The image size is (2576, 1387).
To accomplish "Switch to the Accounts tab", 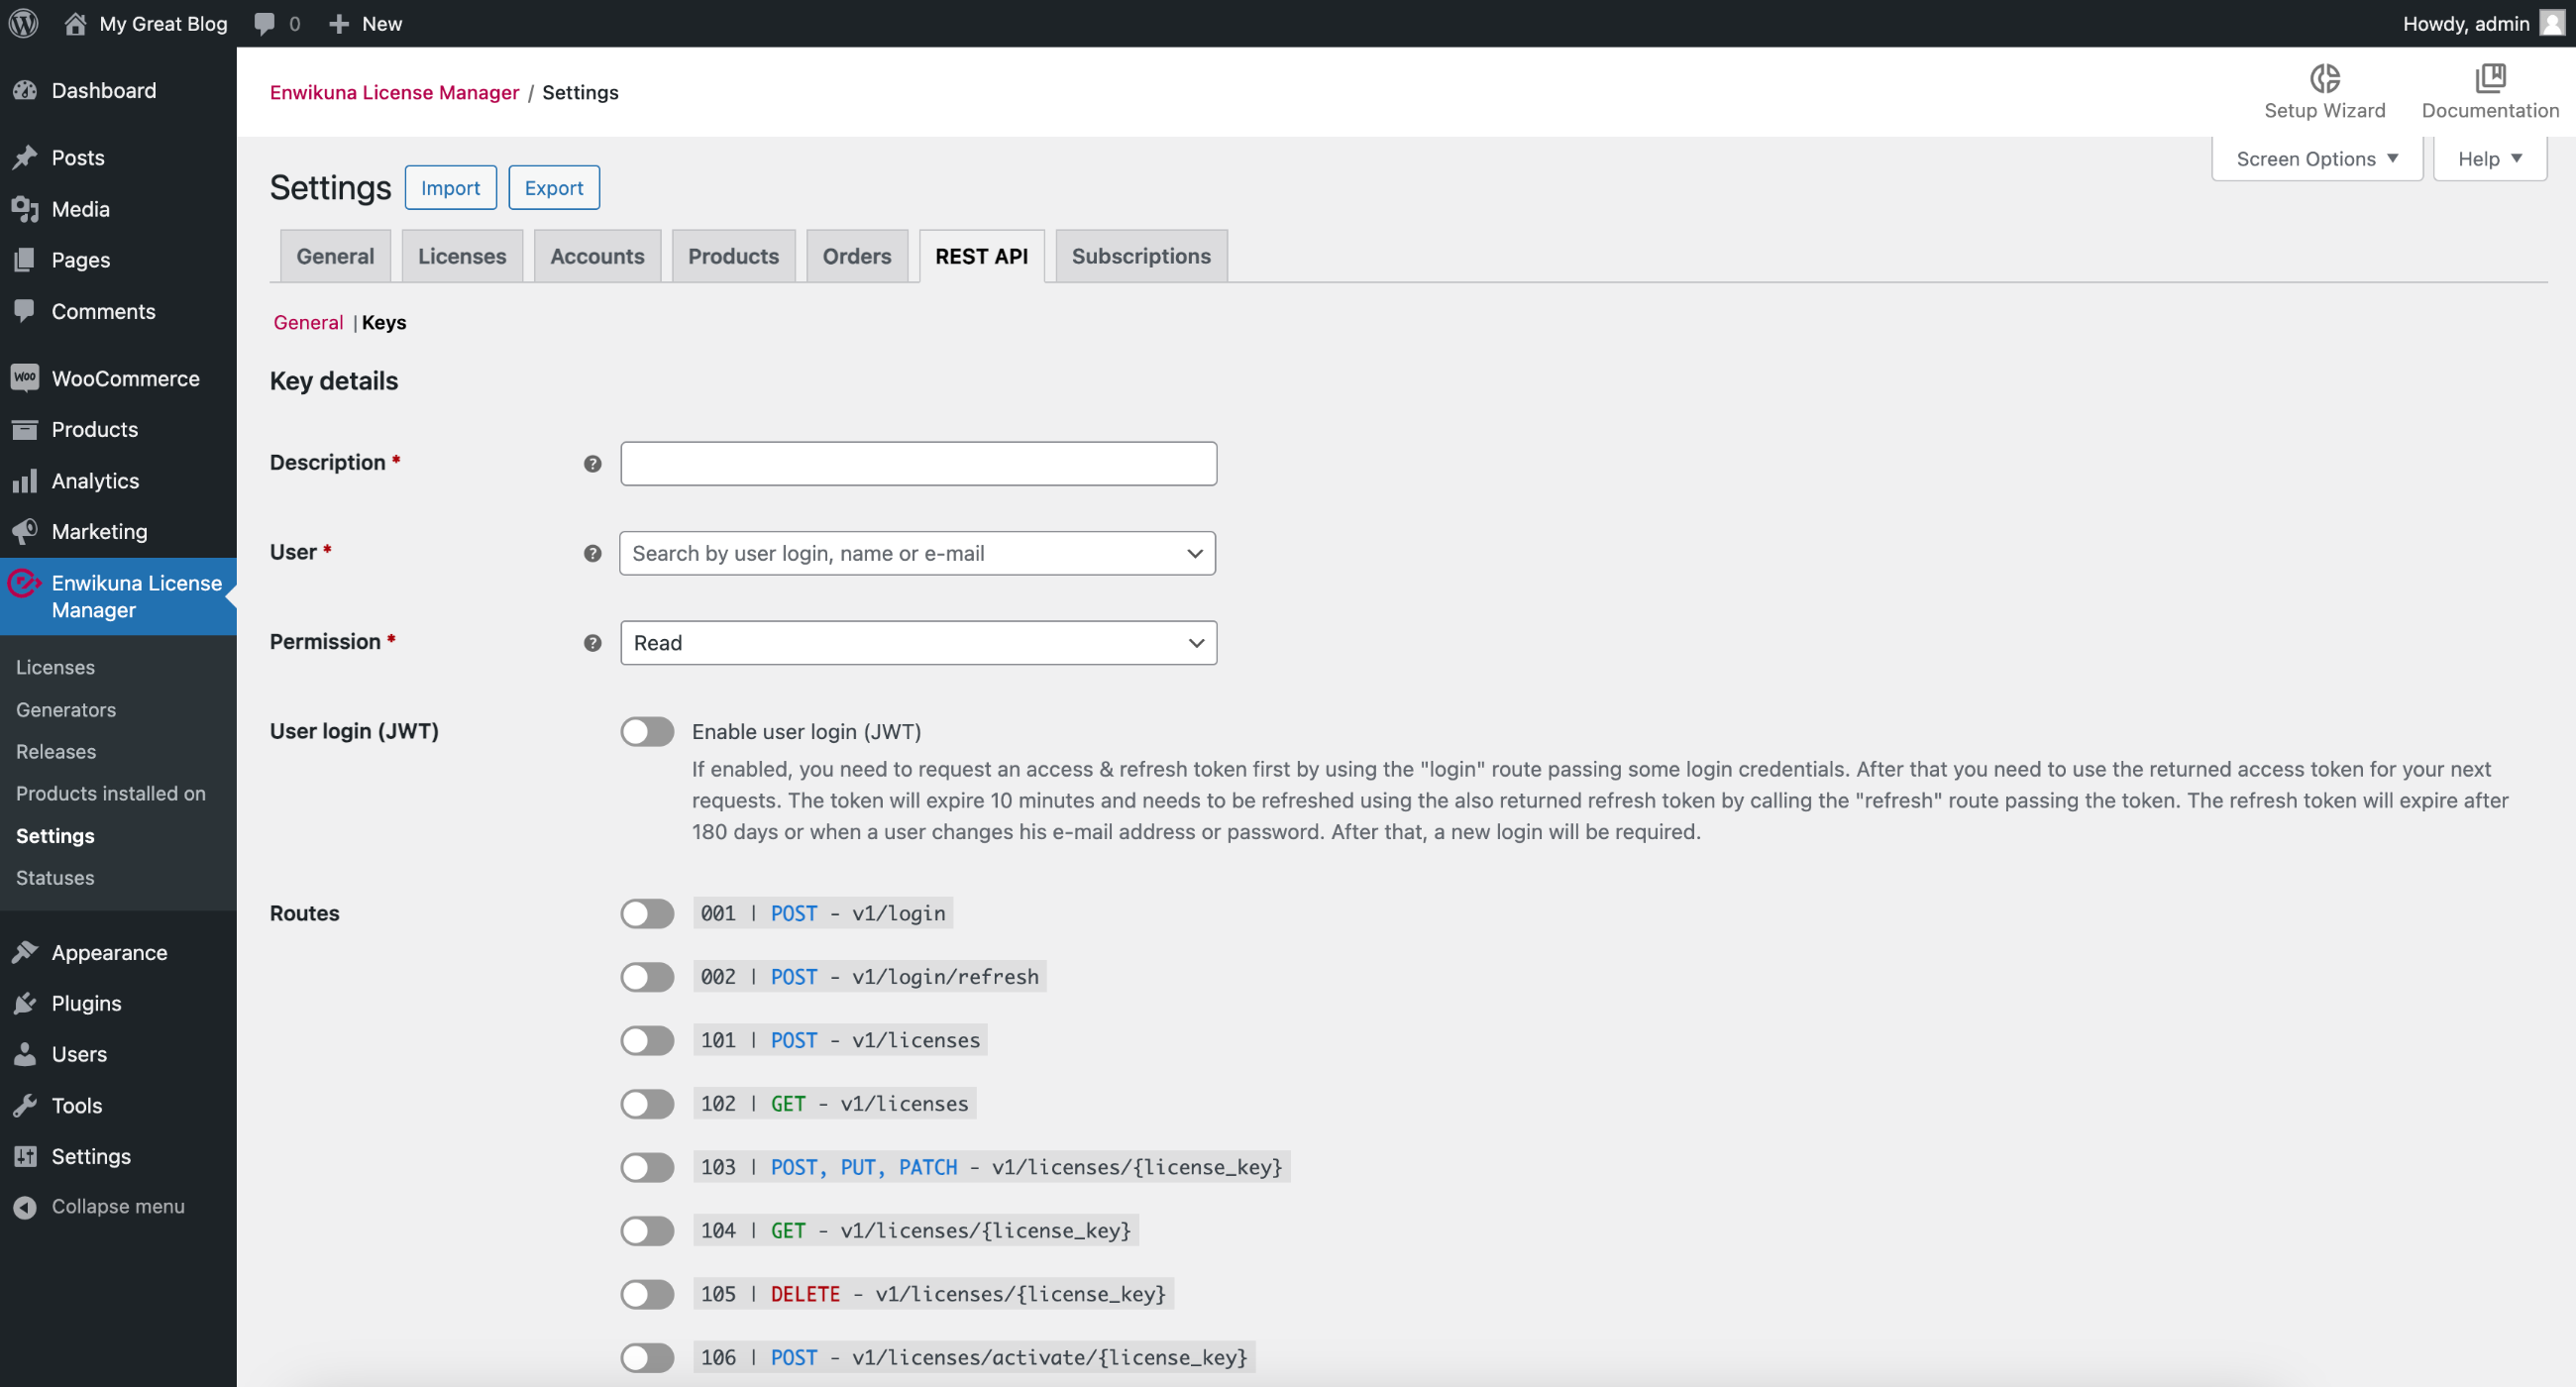I will pos(597,256).
